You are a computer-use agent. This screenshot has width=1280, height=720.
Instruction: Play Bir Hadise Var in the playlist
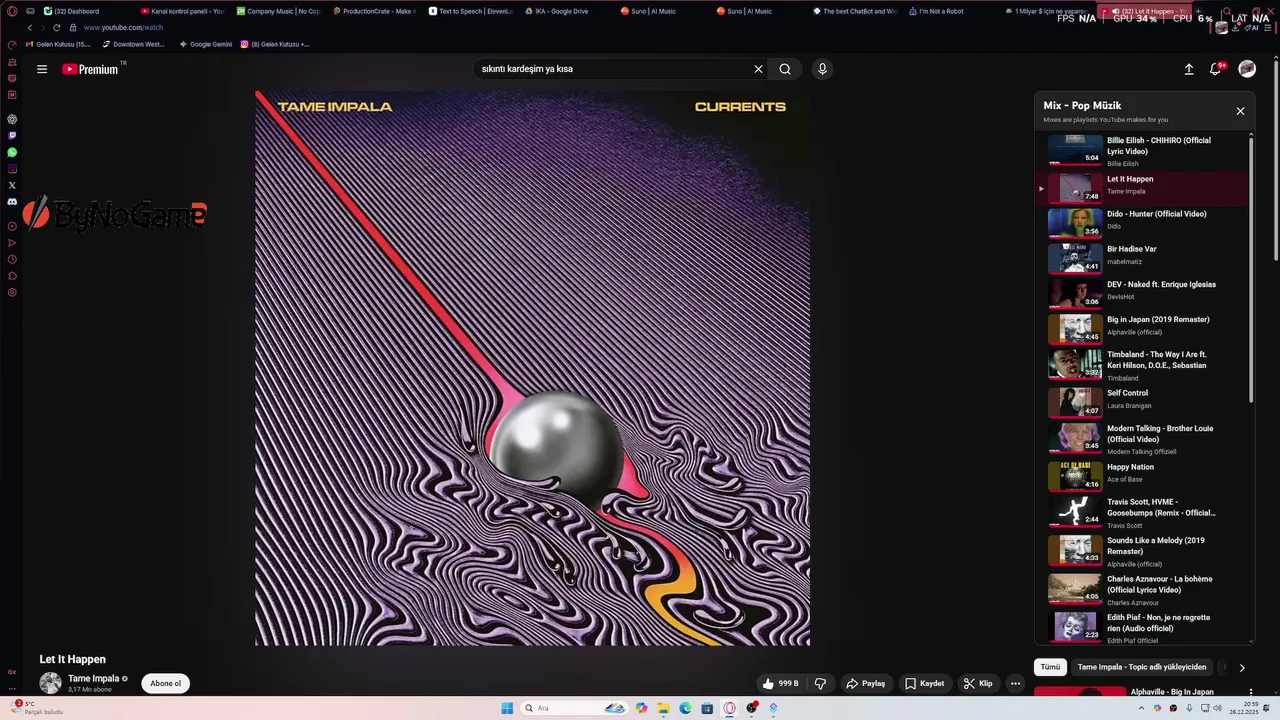pyautogui.click(x=1142, y=257)
